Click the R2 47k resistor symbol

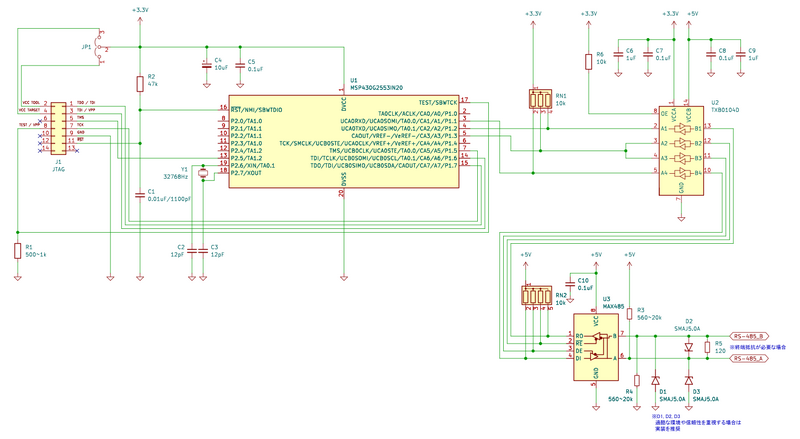point(140,84)
